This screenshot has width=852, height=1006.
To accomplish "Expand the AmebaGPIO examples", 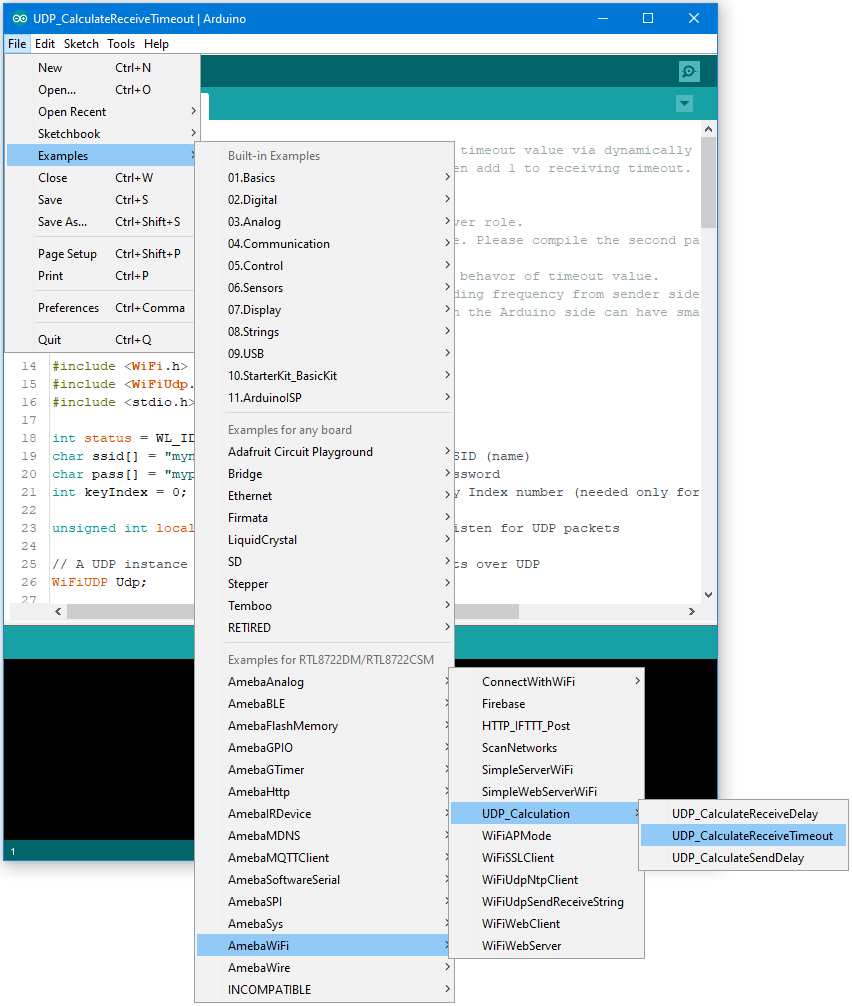I will (x=325, y=748).
